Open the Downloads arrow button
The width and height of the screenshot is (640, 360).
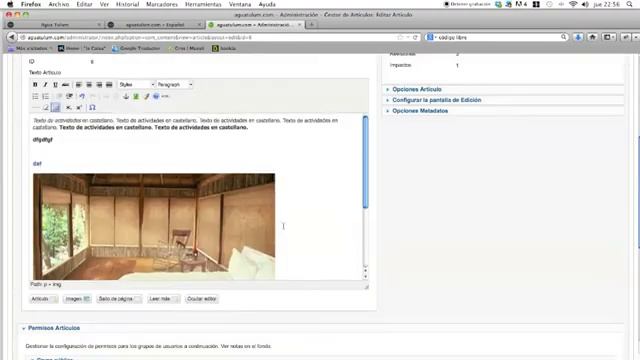(578, 37)
